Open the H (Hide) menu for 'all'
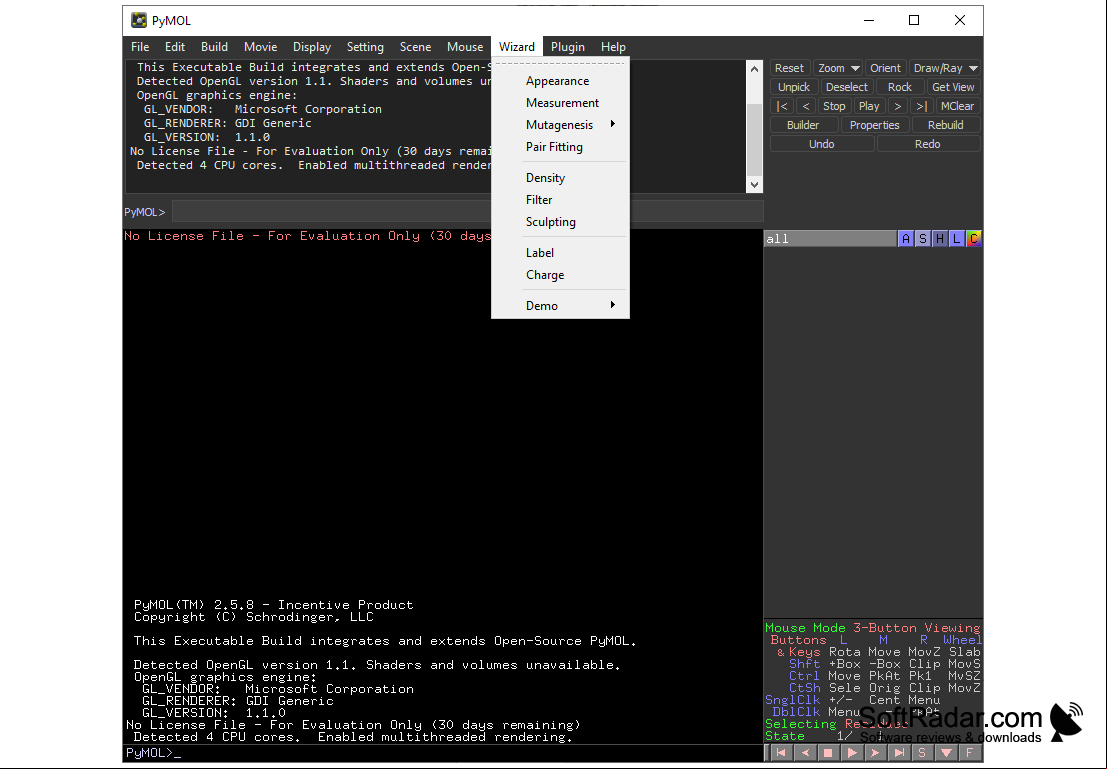Image resolution: width=1107 pixels, height=769 pixels. point(940,239)
